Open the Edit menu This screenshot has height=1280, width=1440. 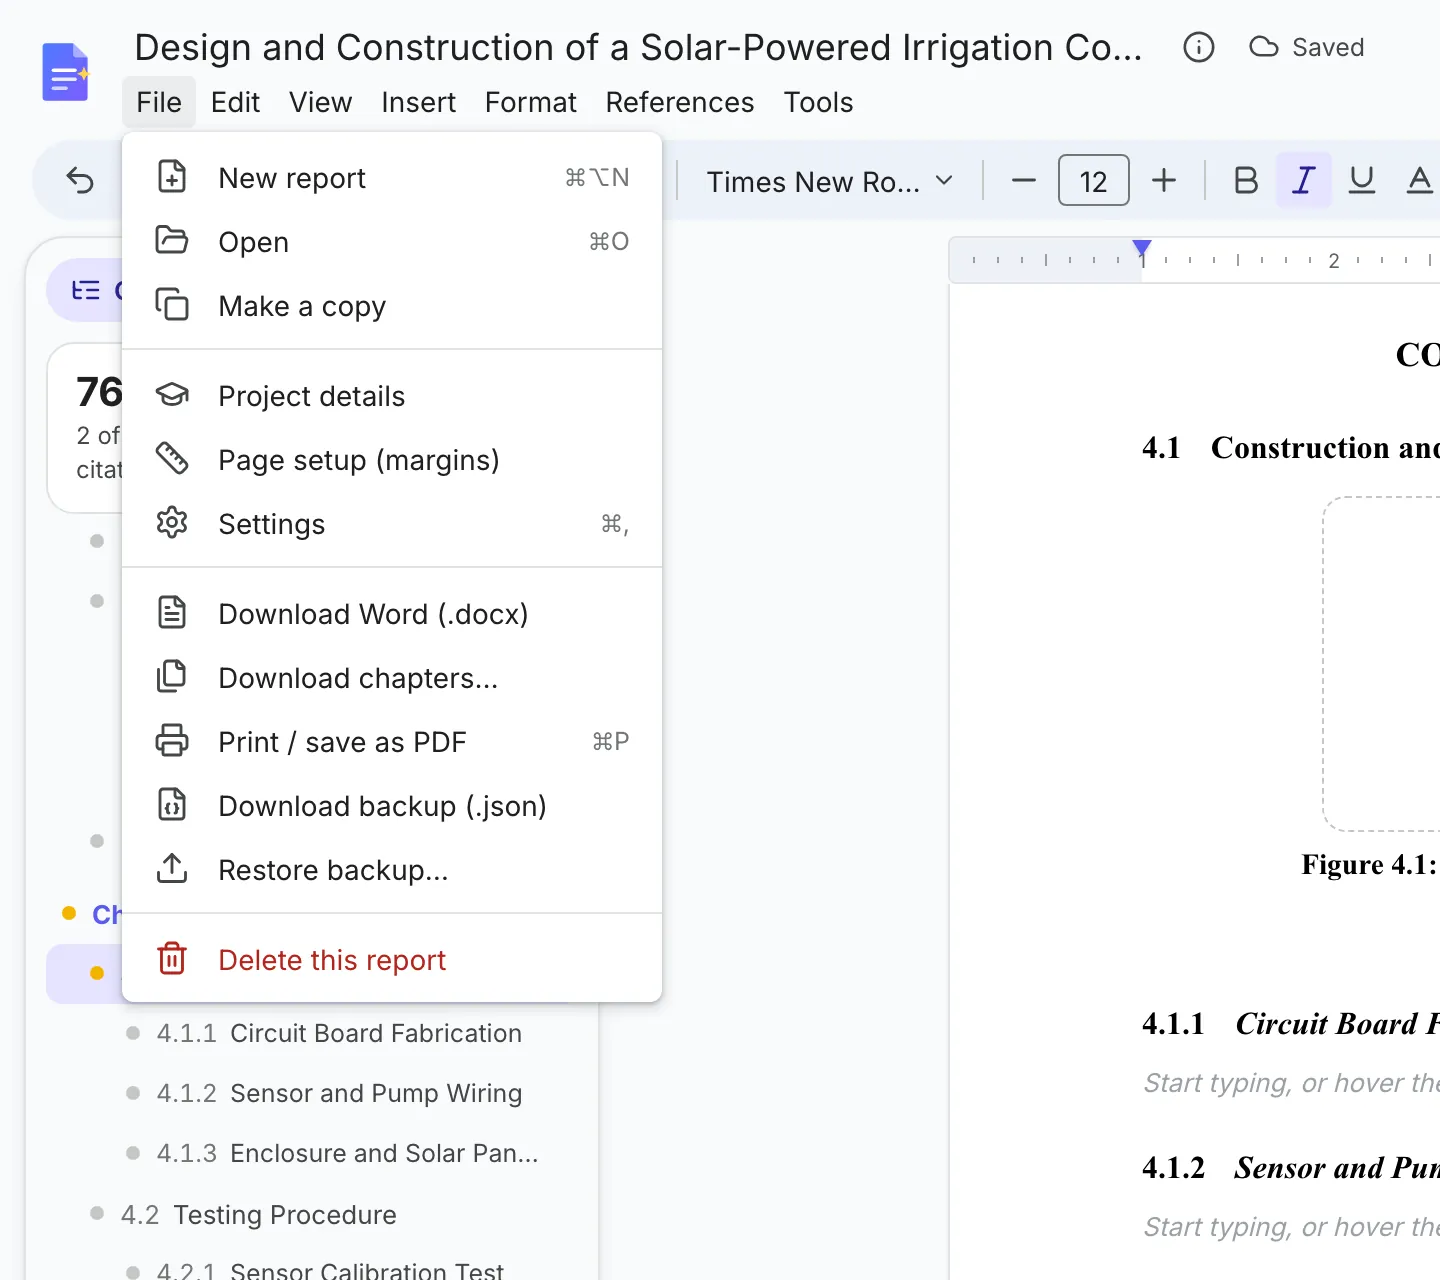[235, 102]
